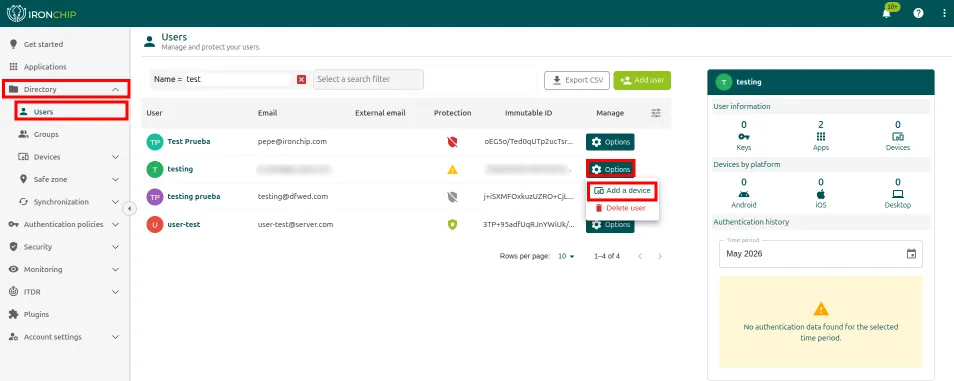The width and height of the screenshot is (954, 381).
Task: Open the rows per page dropdown
Action: 566,256
